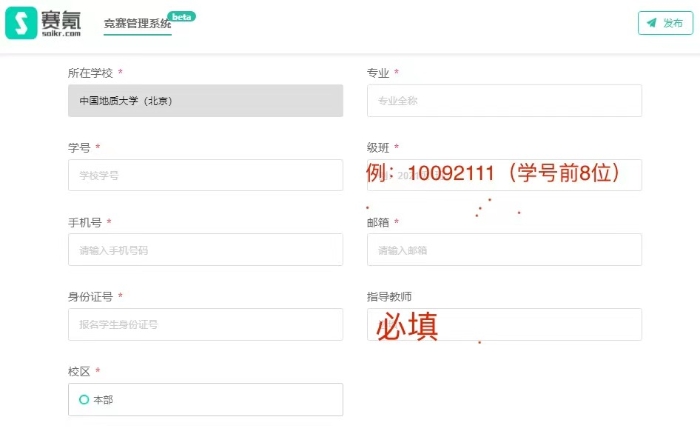Image resolution: width=700 pixels, height=434 pixels.
Task: Focus the 班级 class input field
Action: click(504, 175)
